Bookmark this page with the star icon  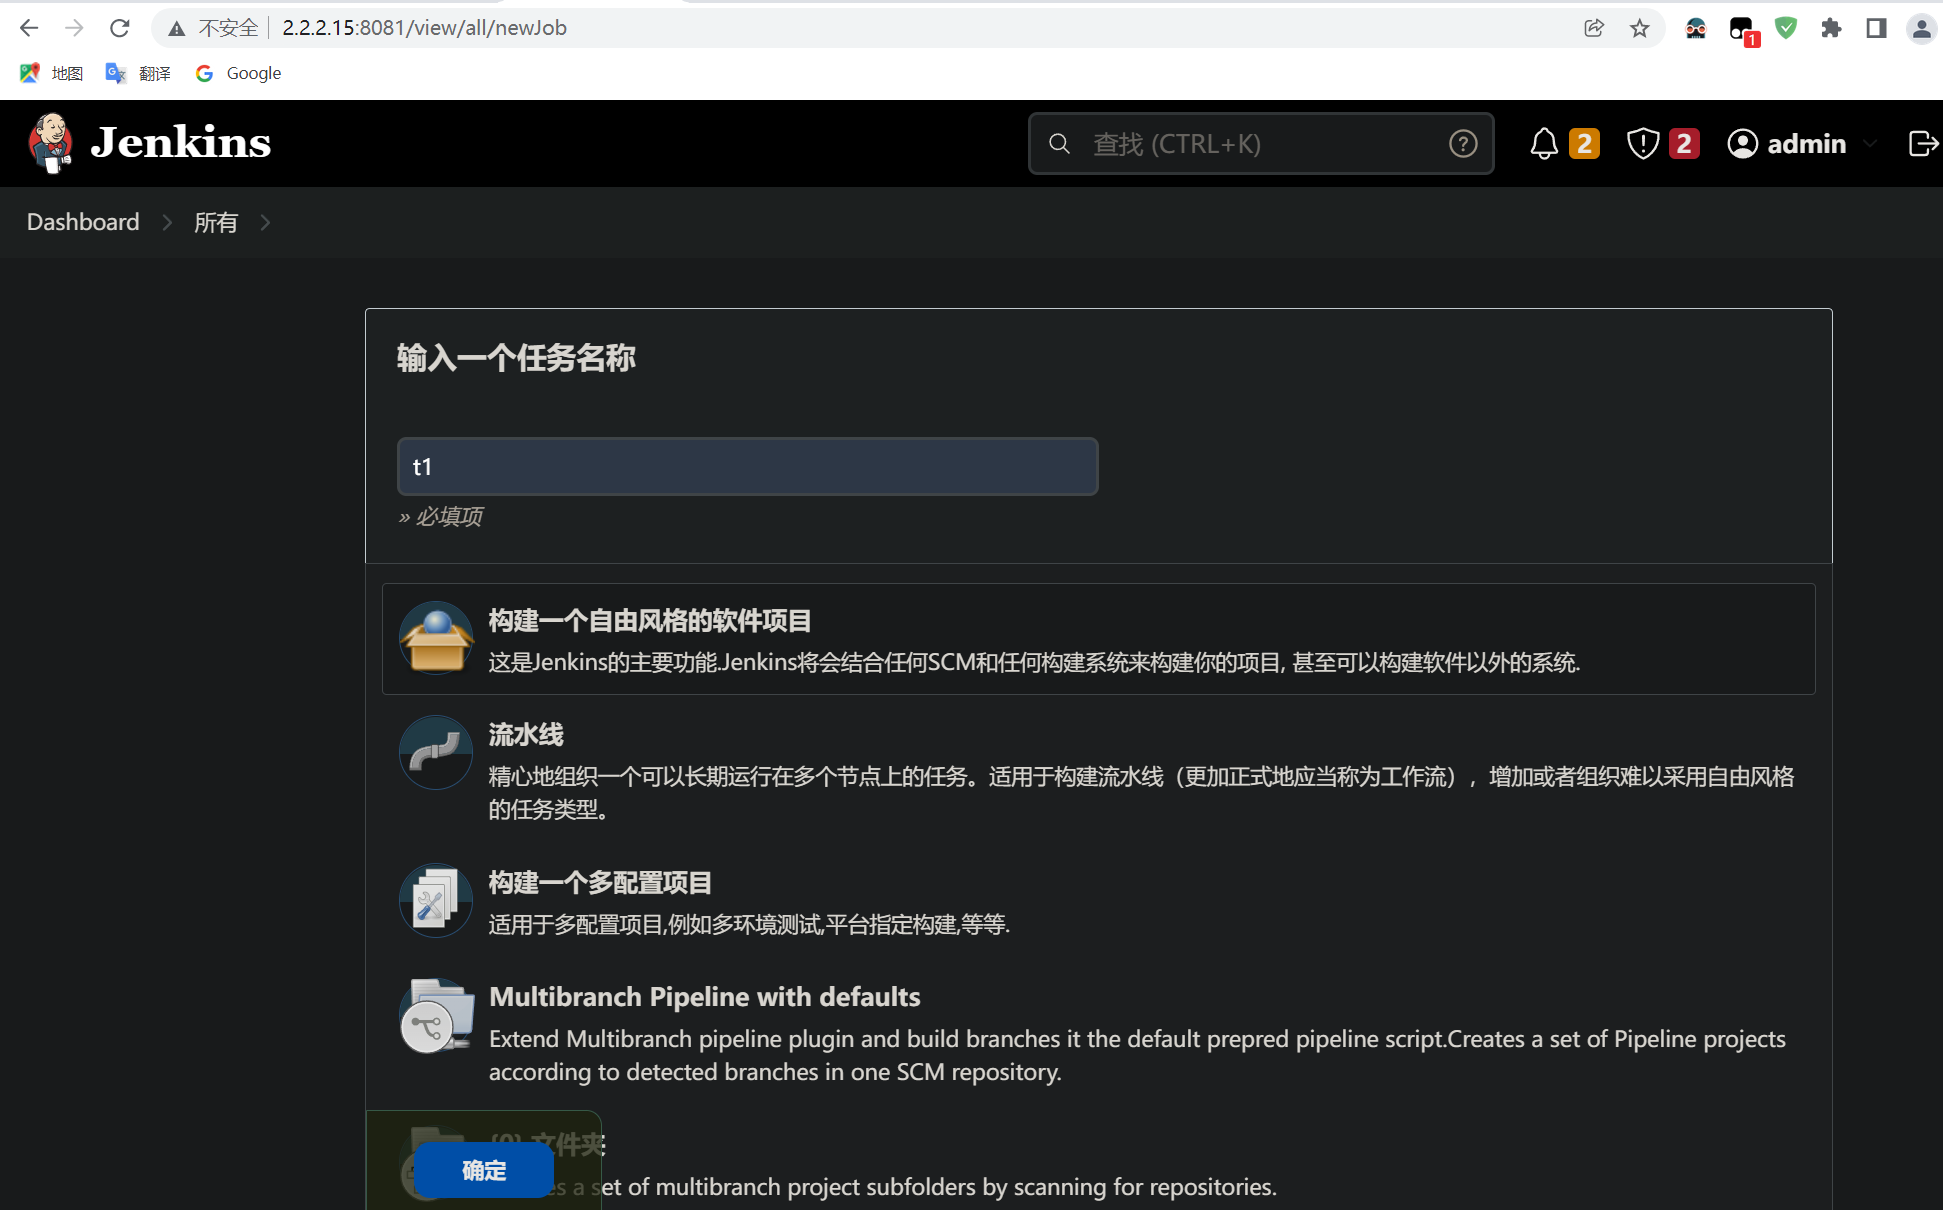point(1639,28)
